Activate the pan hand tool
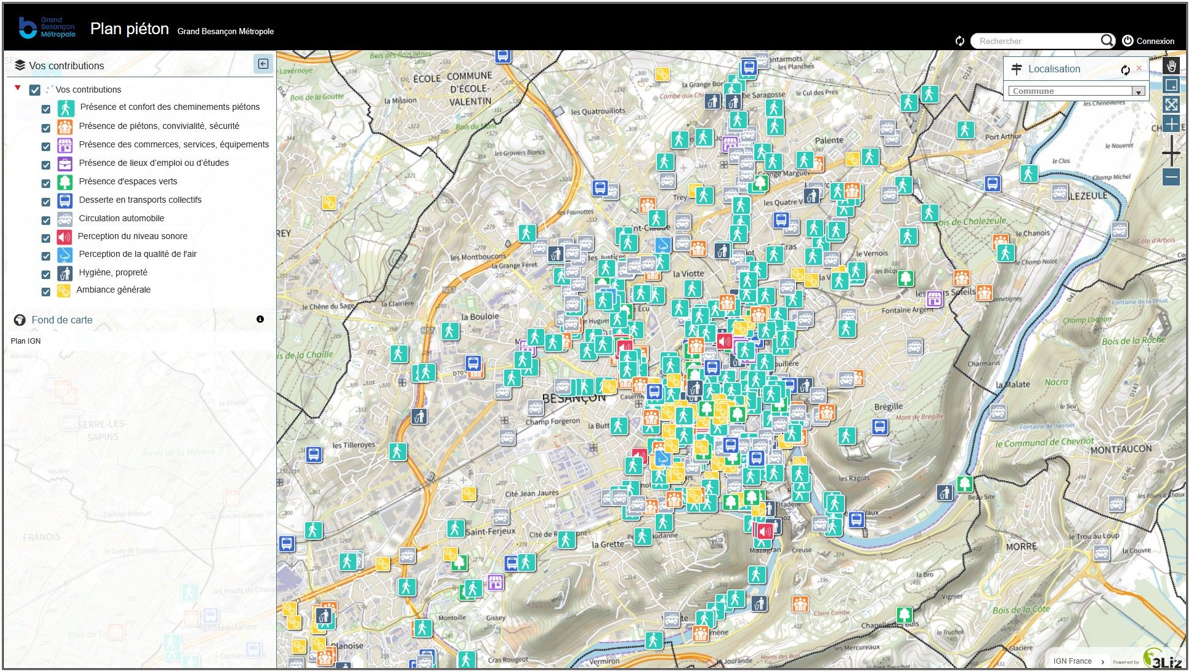The image size is (1190, 672). coord(1171,66)
